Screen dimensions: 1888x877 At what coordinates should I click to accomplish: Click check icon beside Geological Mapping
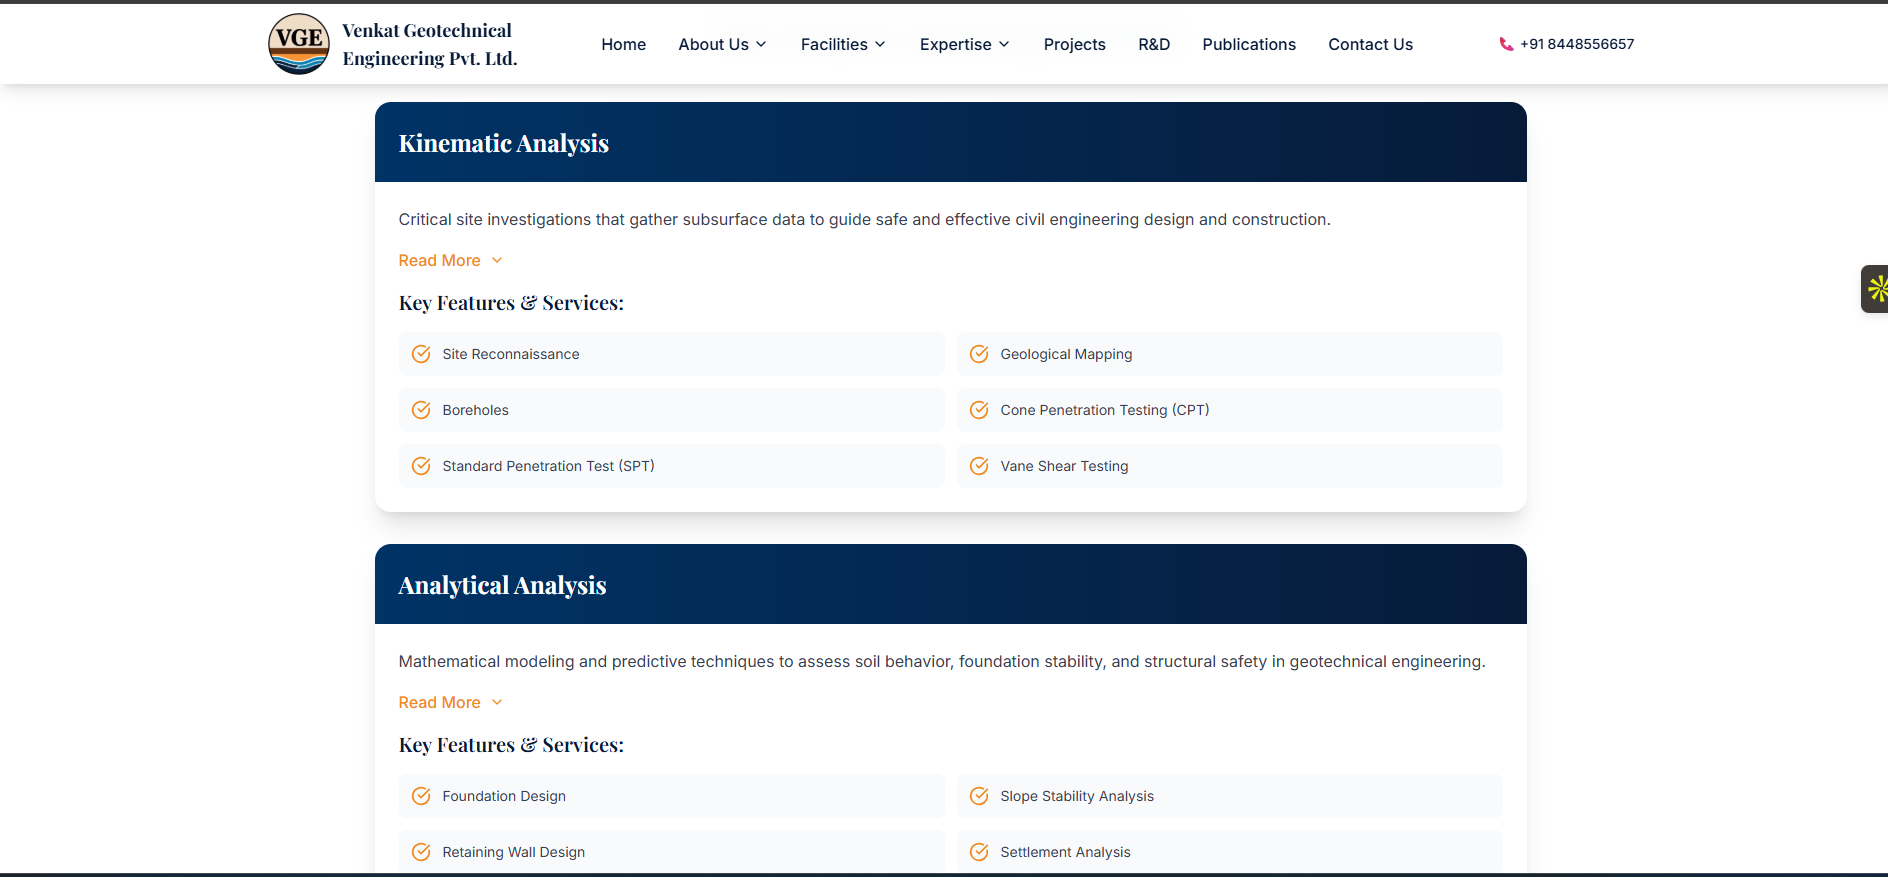(x=979, y=354)
